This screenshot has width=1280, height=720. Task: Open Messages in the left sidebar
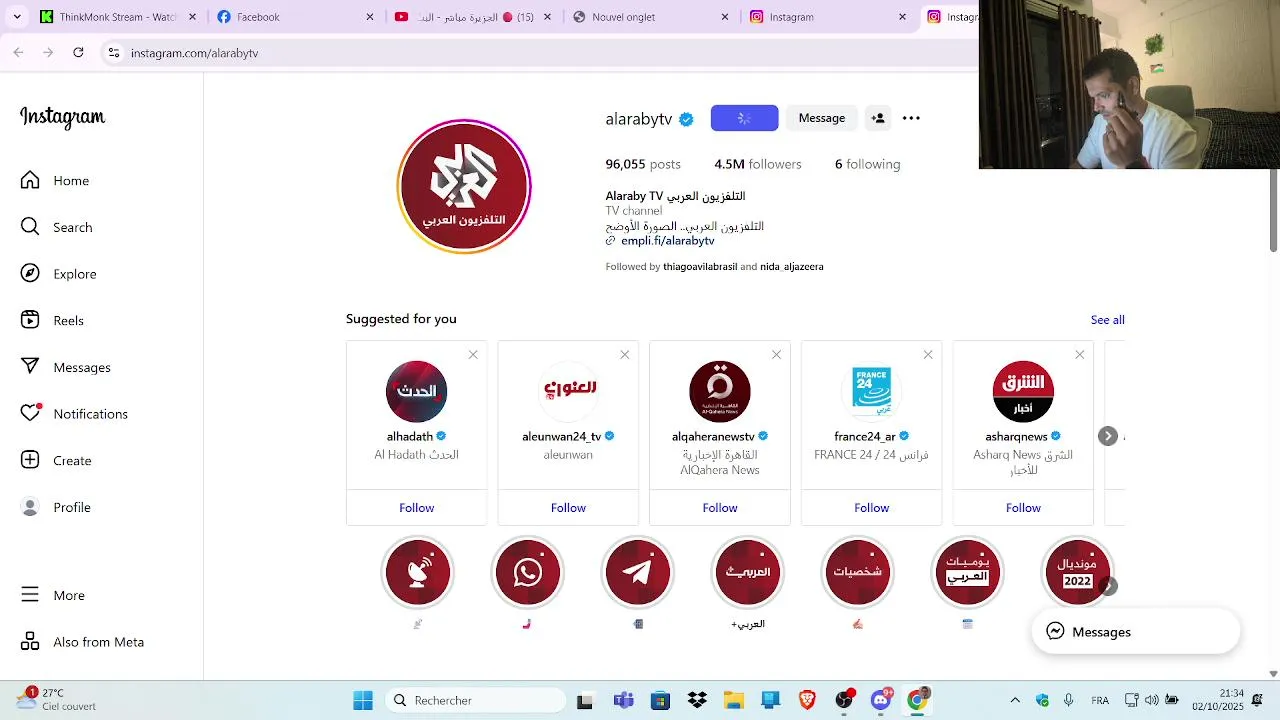click(x=66, y=367)
